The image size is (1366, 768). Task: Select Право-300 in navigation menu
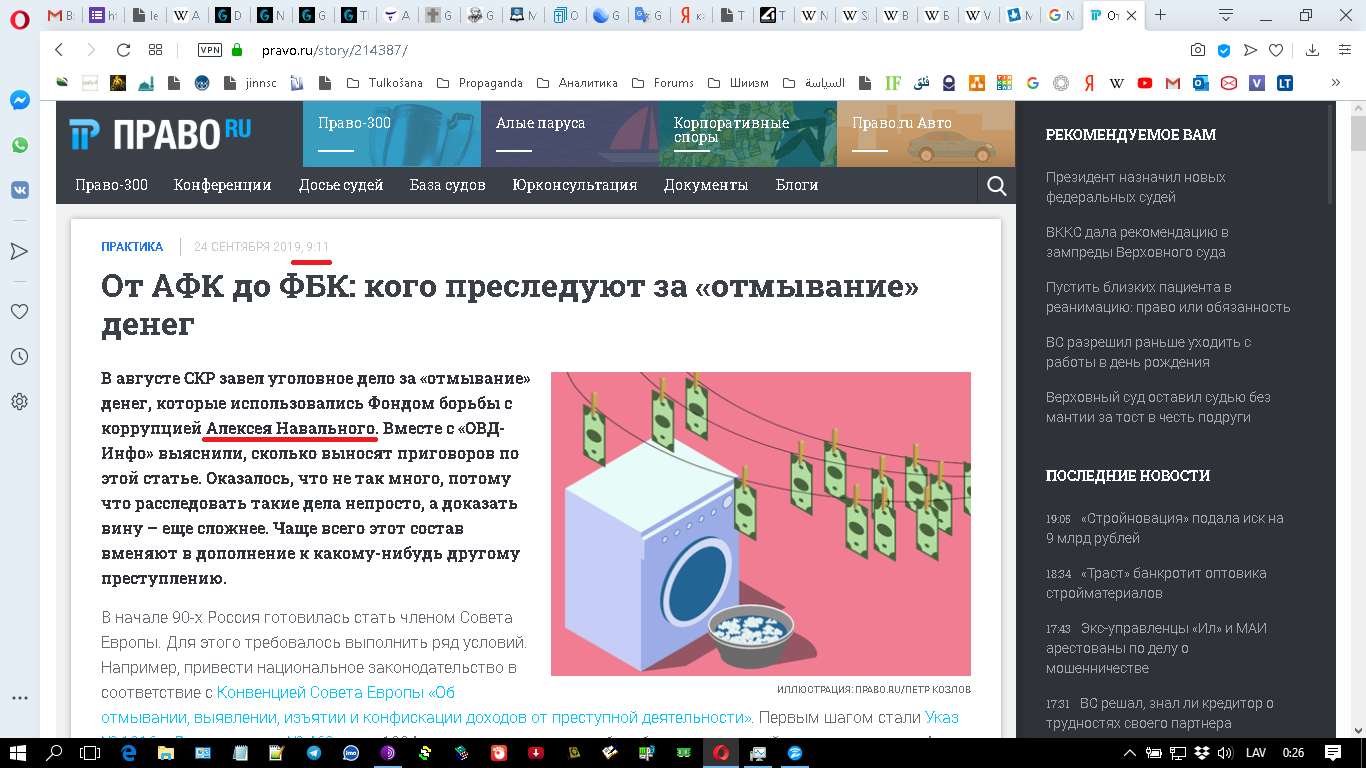111,185
